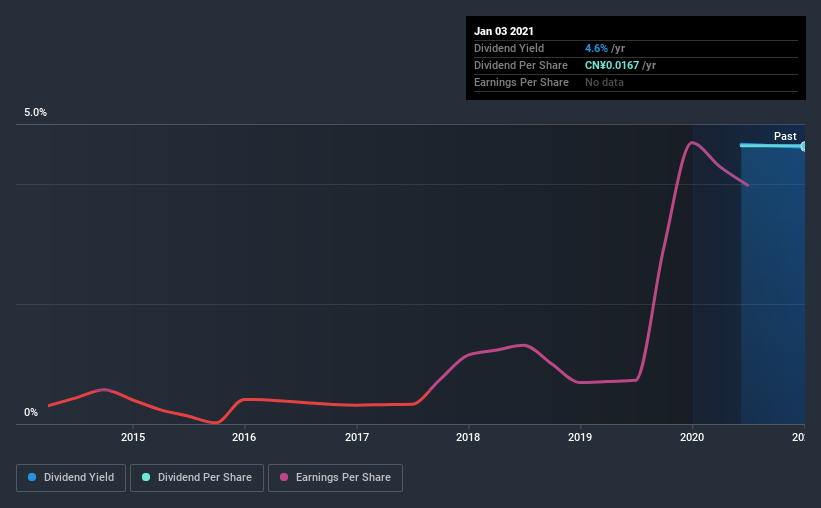Click the 4.6% dividend yield value
Screen dimensions: 821x508
point(596,48)
